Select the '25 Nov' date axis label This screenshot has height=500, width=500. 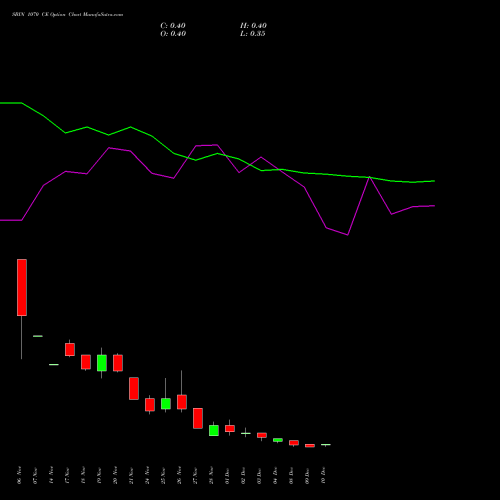[x=163, y=475]
